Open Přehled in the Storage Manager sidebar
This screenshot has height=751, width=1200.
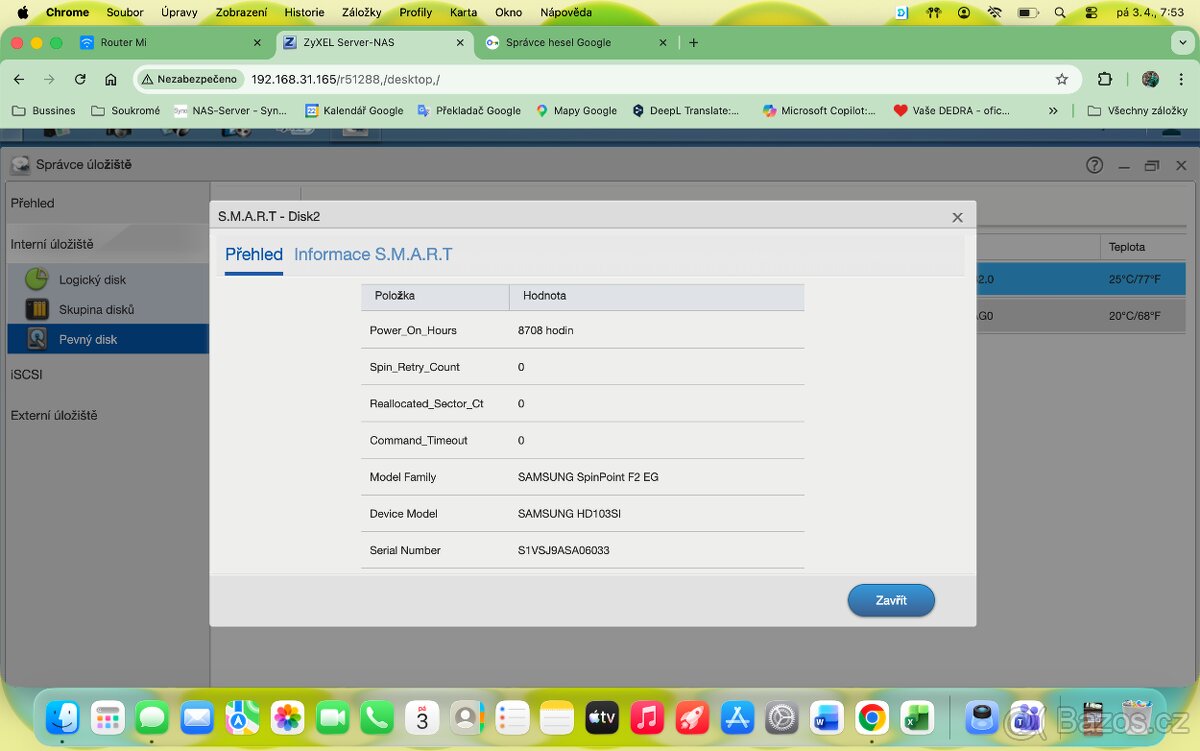[33, 203]
